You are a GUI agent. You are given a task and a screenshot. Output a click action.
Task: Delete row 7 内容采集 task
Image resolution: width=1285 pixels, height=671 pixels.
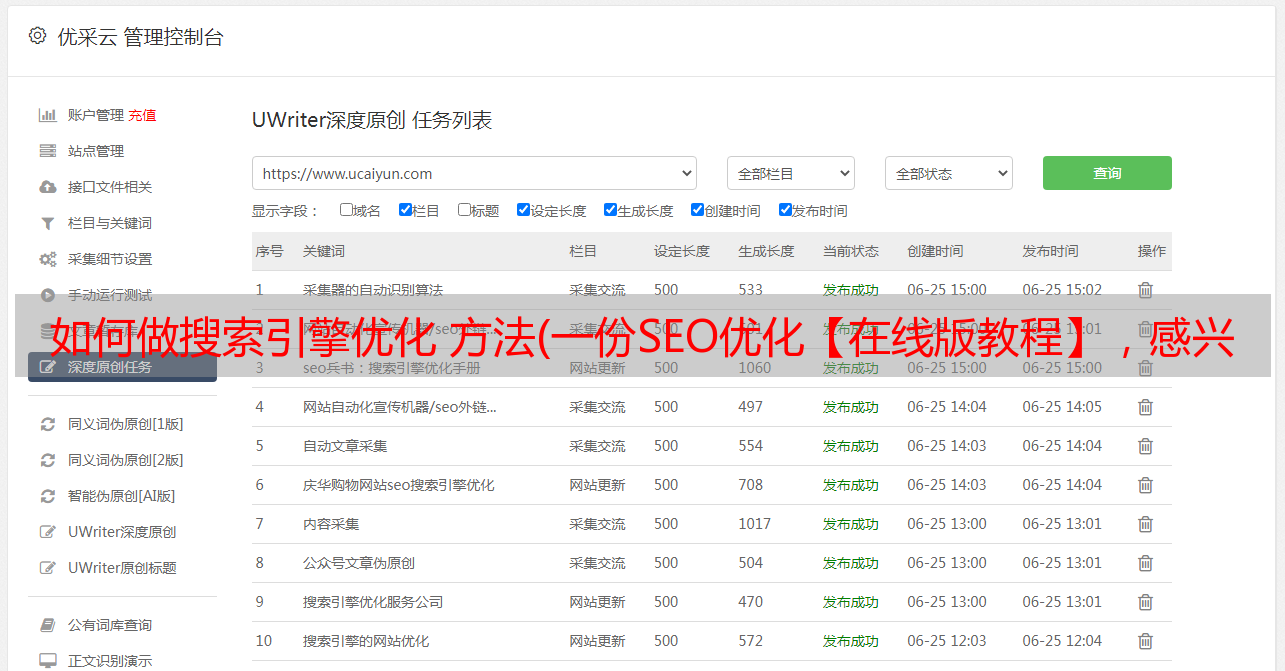click(x=1145, y=524)
